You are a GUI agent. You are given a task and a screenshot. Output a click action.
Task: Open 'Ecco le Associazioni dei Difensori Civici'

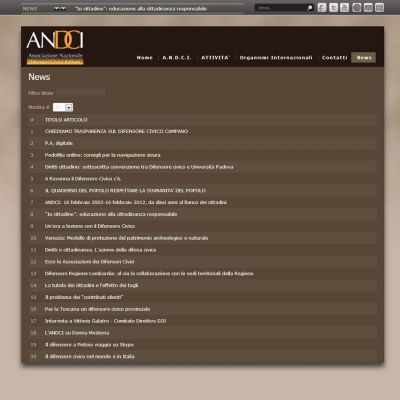89,262
